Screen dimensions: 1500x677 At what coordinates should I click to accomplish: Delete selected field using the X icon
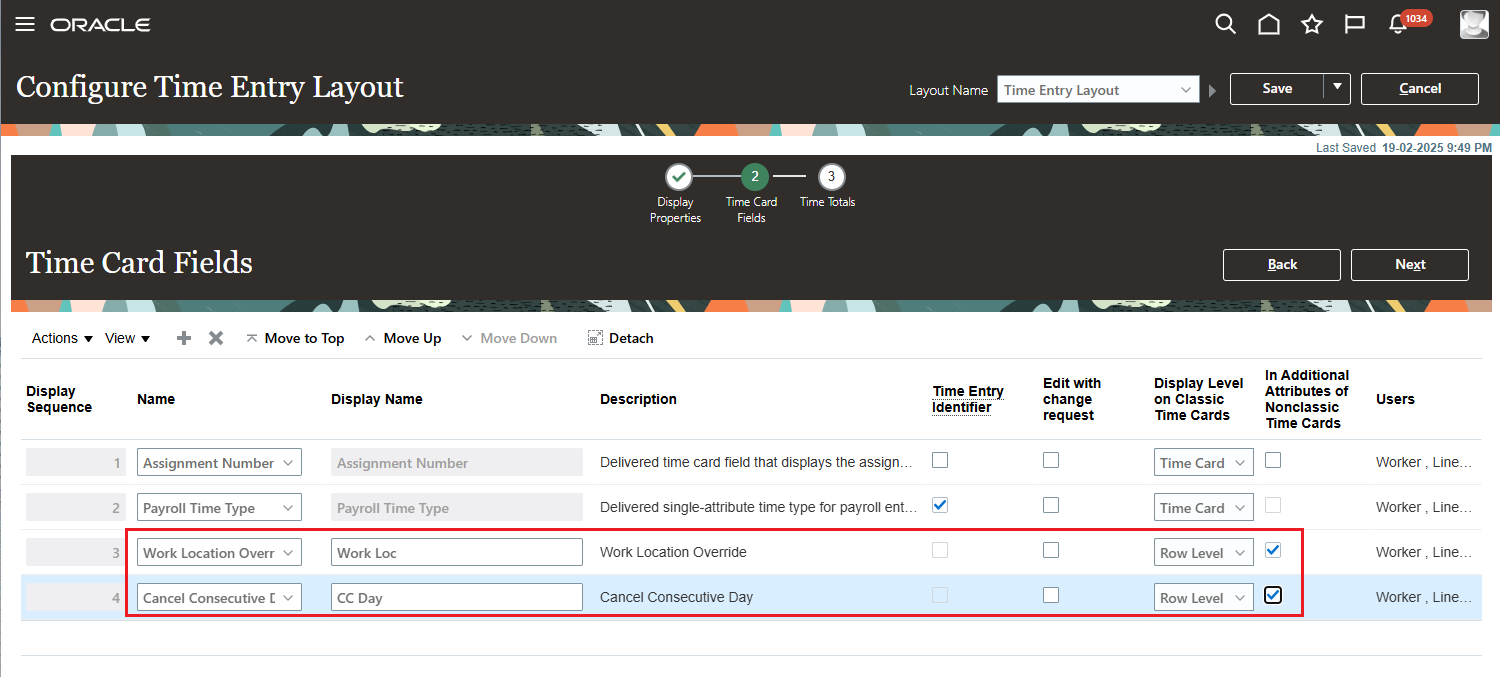(215, 338)
